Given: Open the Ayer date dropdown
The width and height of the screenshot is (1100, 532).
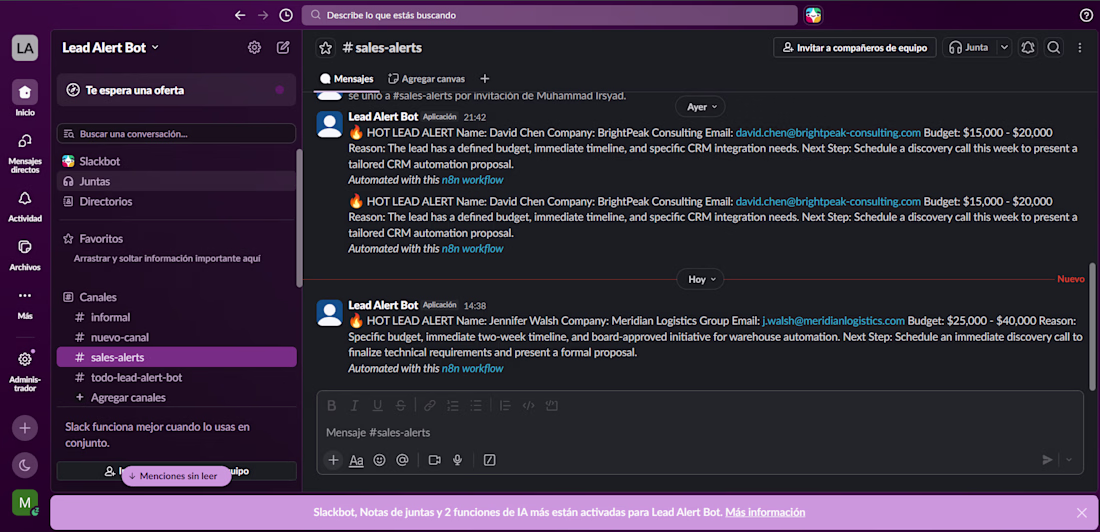Looking at the screenshot, I should [700, 107].
